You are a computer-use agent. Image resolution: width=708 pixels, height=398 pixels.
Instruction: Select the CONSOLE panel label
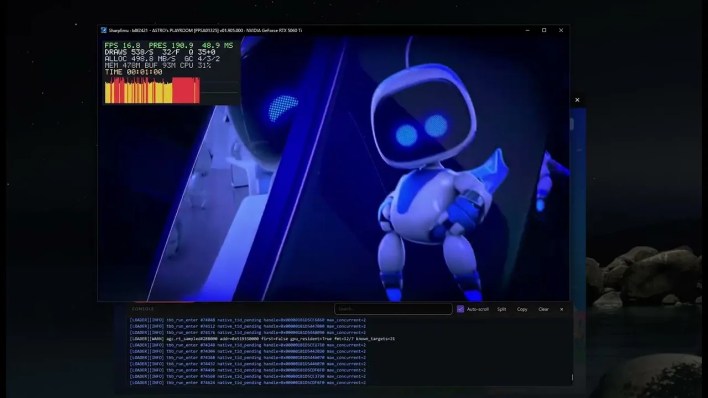click(143, 309)
